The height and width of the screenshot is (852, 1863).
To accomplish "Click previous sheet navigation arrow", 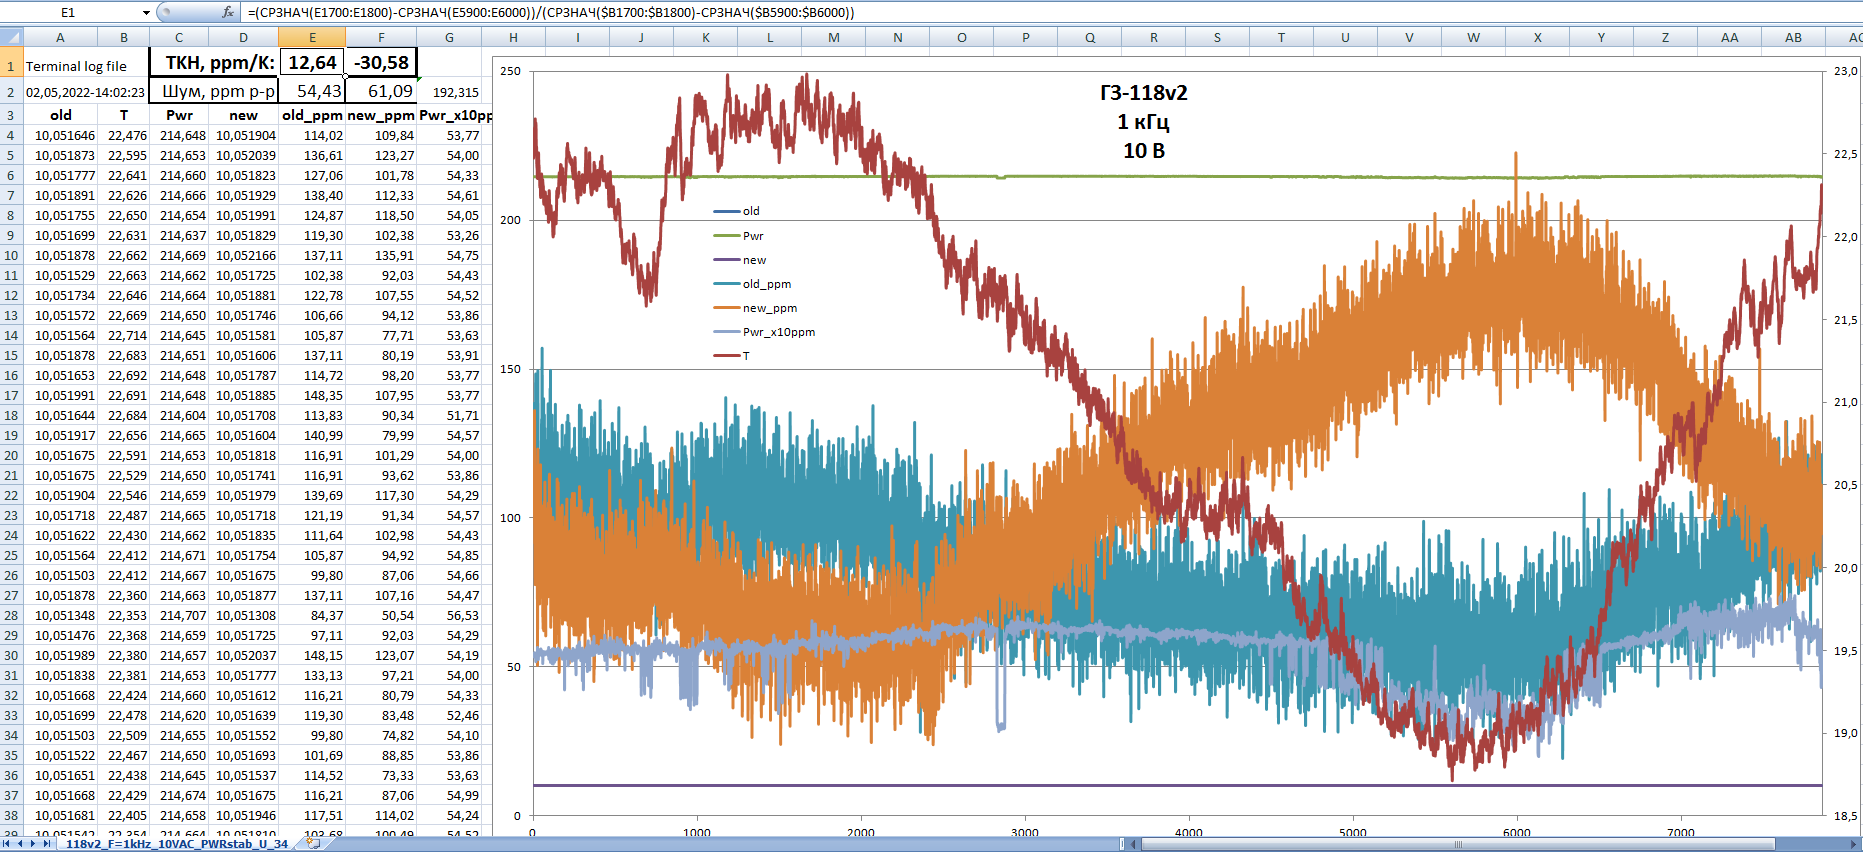I will tap(19, 844).
